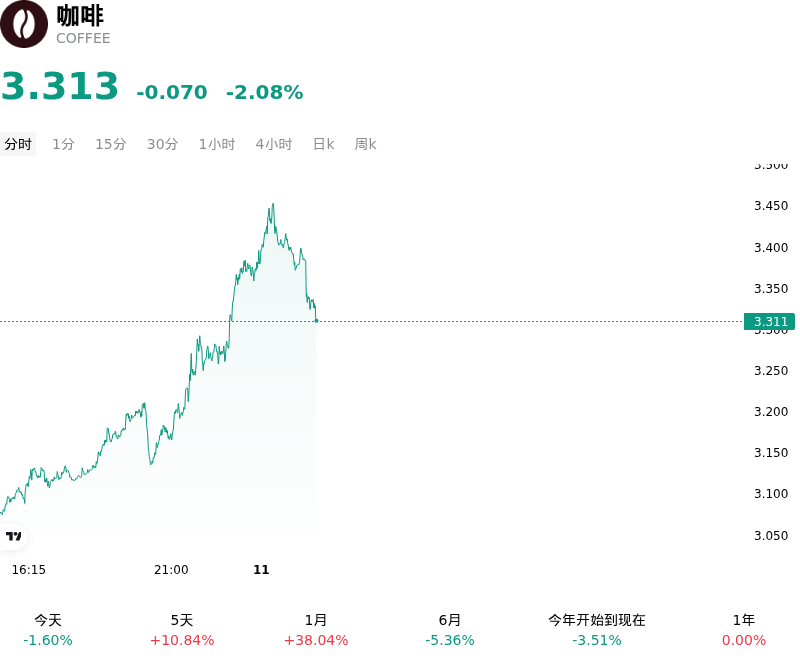Switch to the 1小时 interval
Viewport: 800px width, 660px height.
click(217, 144)
